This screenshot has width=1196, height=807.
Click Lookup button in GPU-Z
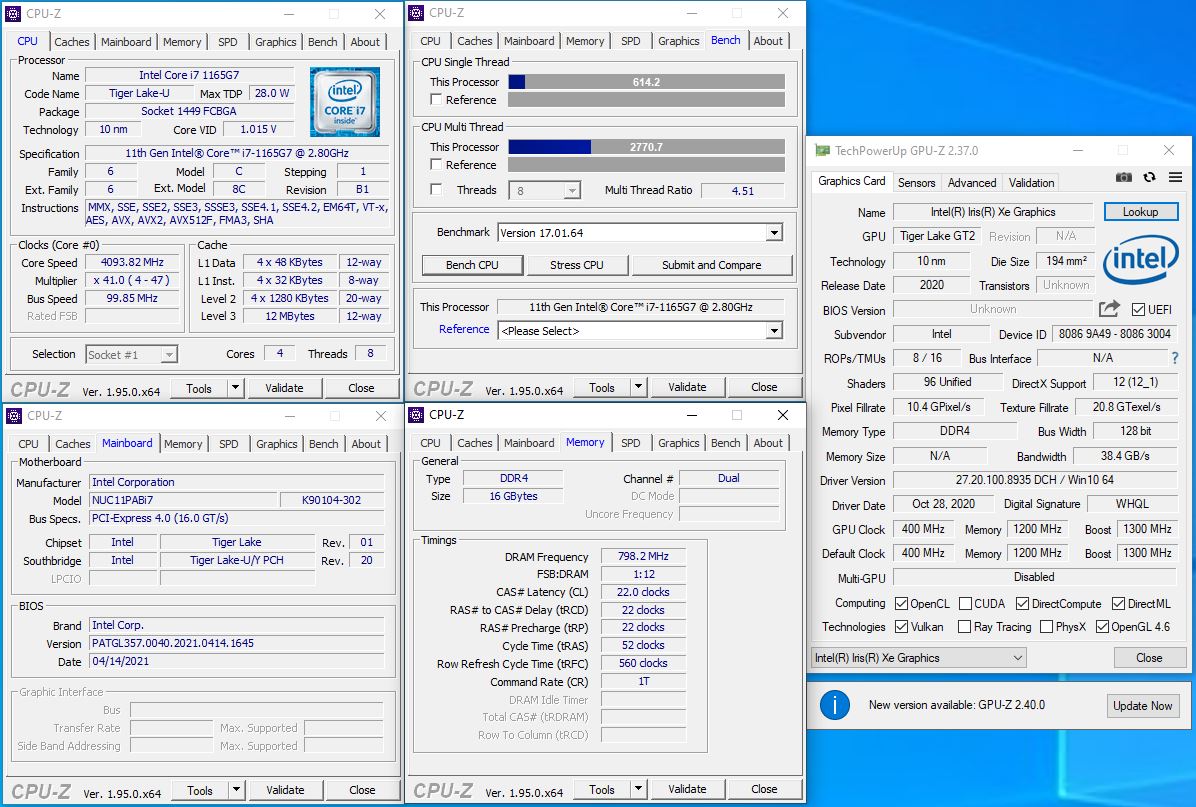pyautogui.click(x=1140, y=212)
